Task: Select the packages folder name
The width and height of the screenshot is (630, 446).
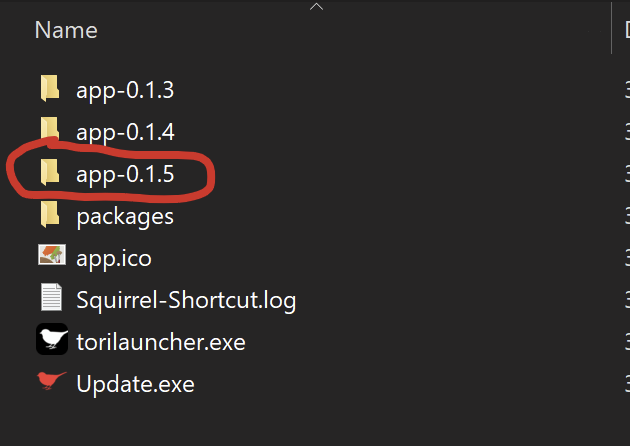Action: 125,217
